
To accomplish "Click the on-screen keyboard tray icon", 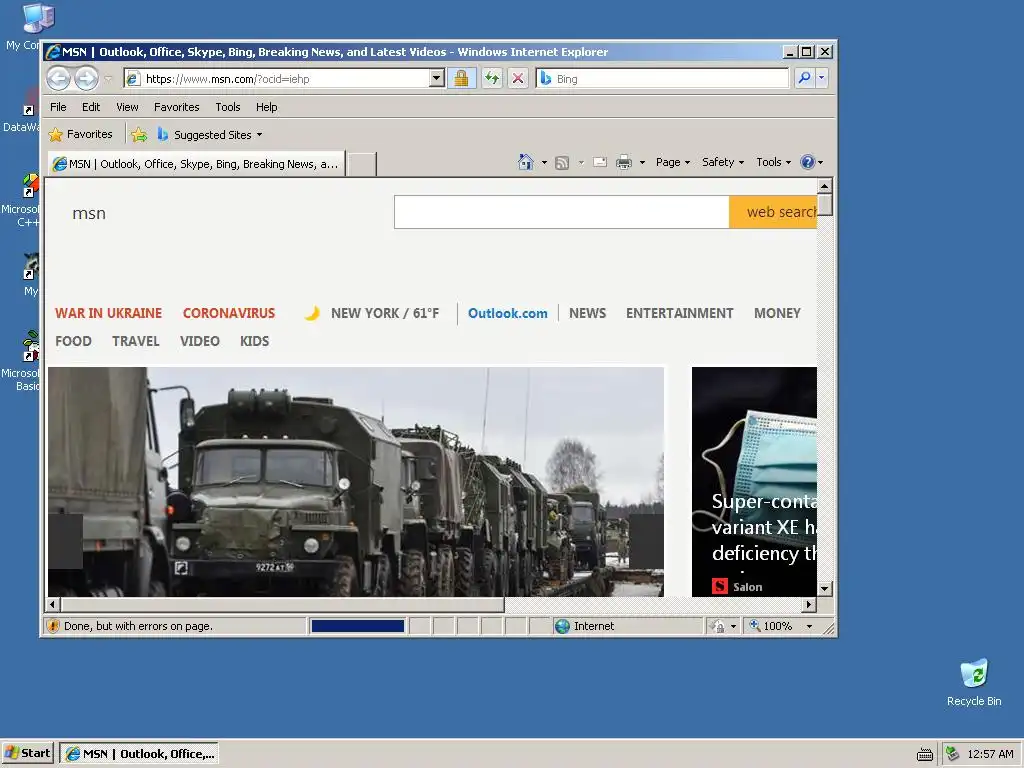I will (x=925, y=754).
